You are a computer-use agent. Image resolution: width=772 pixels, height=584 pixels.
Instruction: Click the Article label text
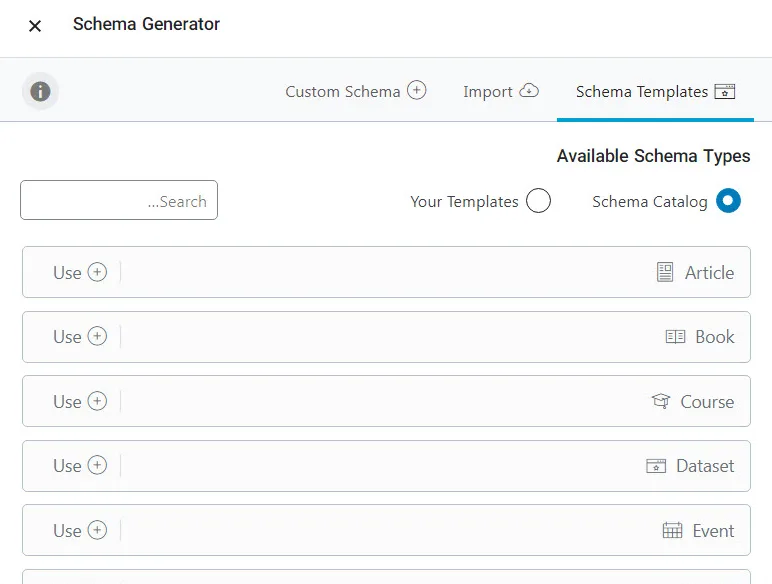tap(709, 273)
